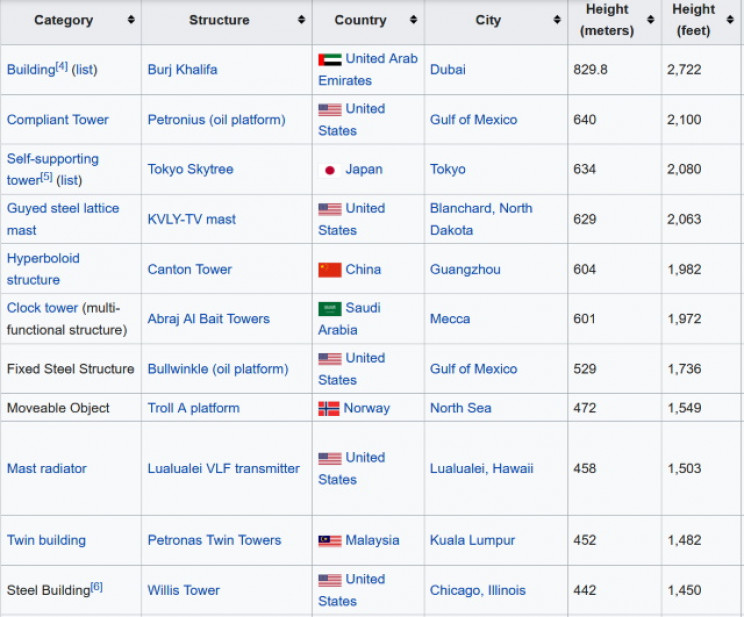Open Lualualei VLF transmitter link
744x617 pixels.
(223, 468)
